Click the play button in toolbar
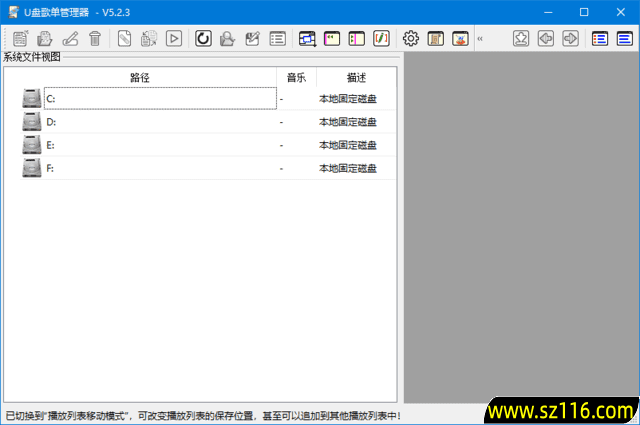Image resolution: width=640 pixels, height=425 pixels. [174, 38]
